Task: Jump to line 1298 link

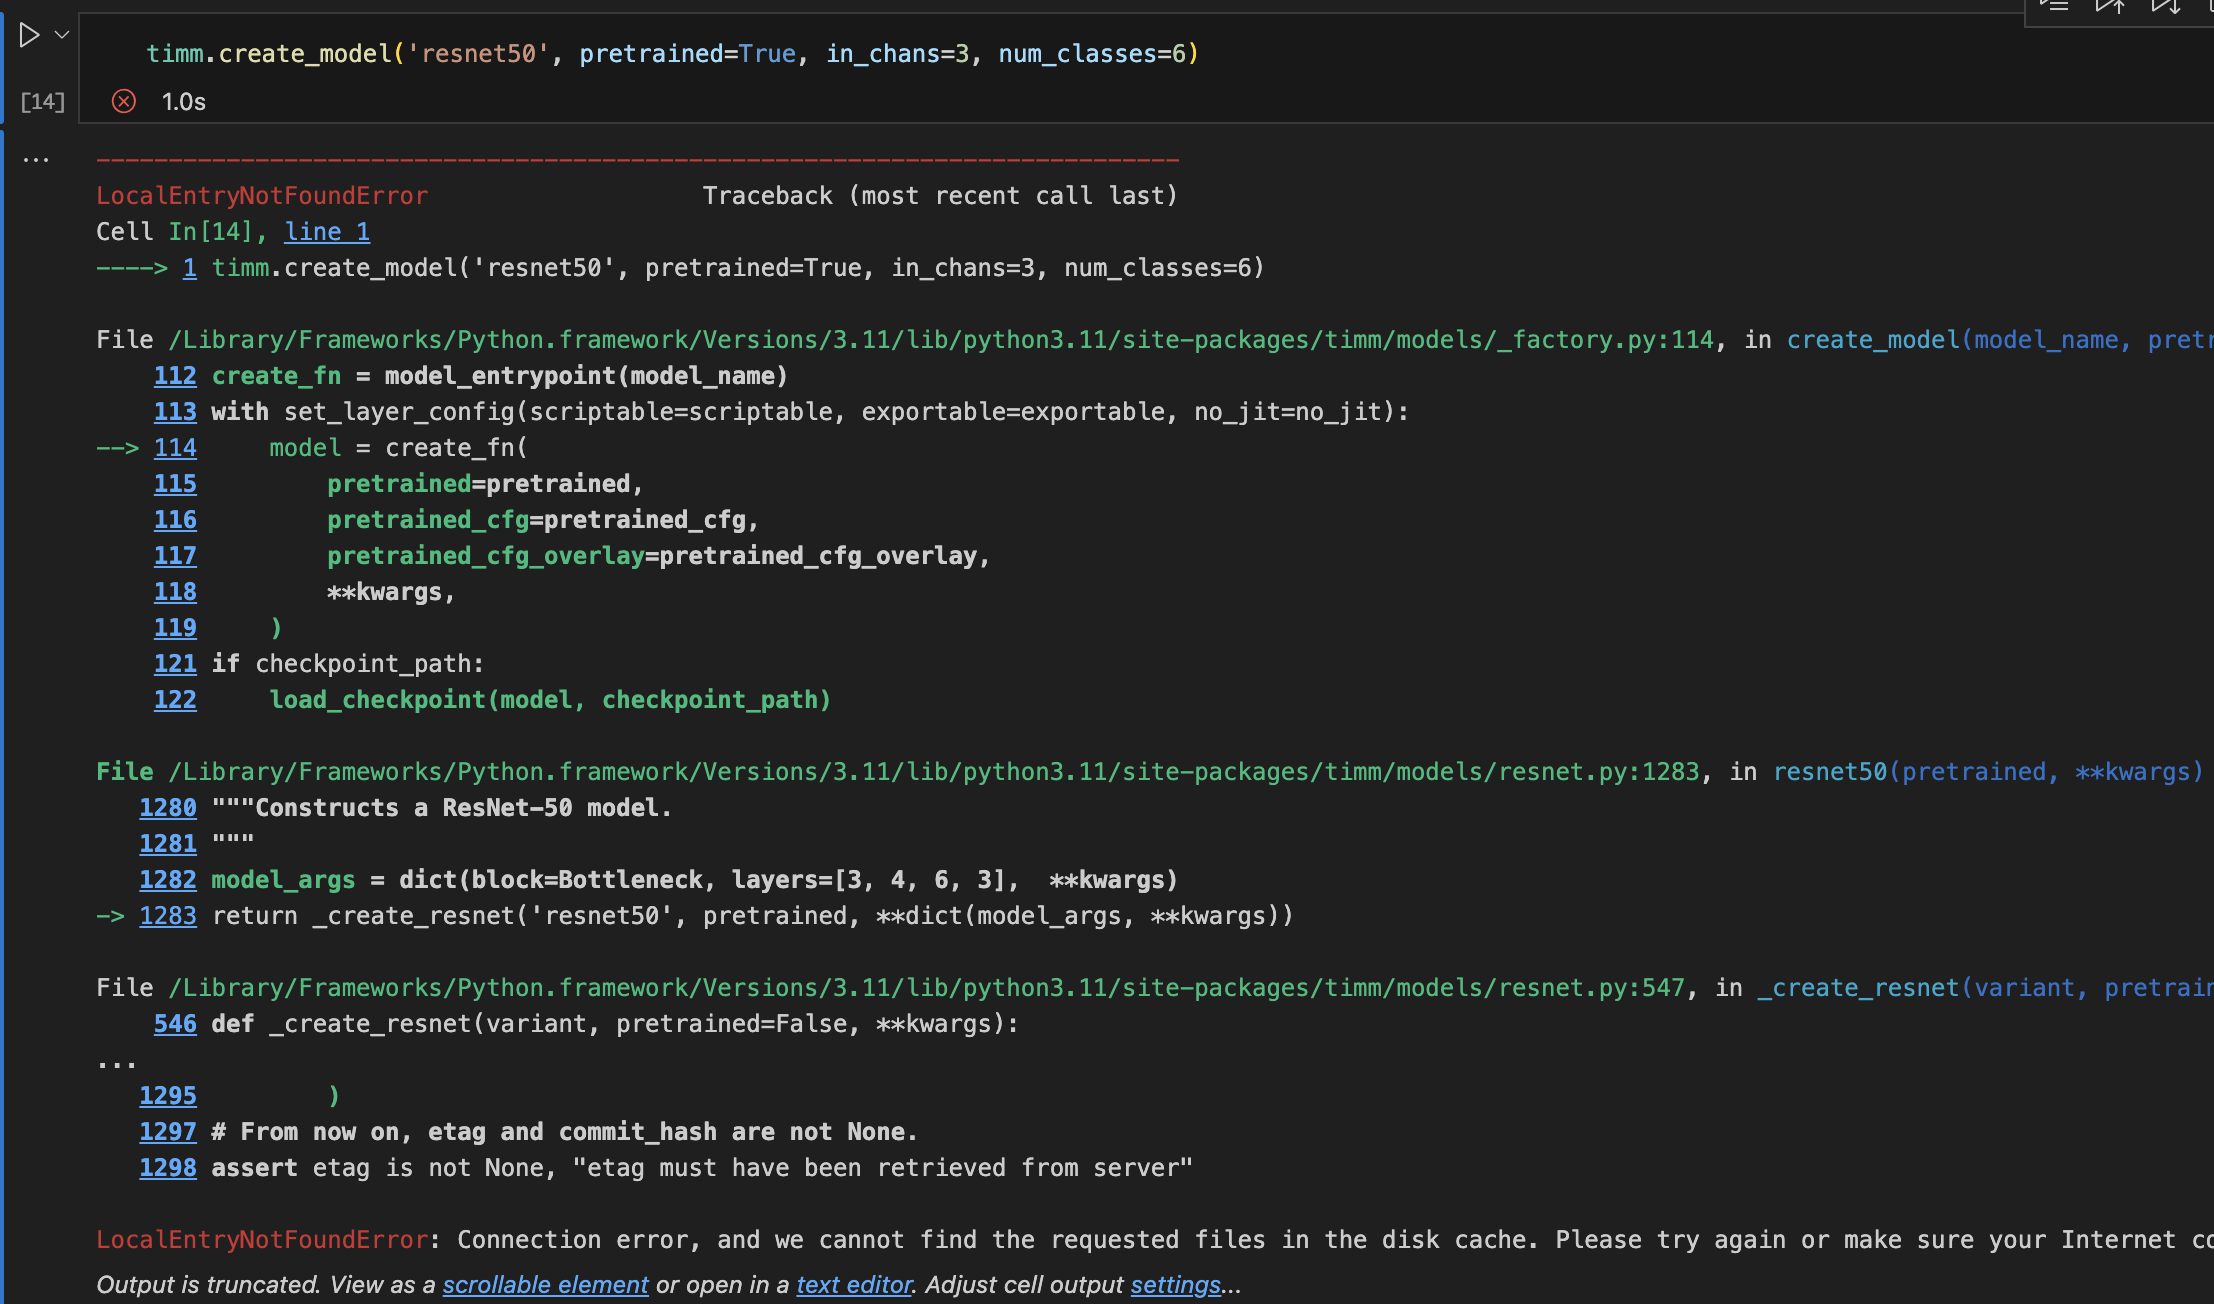Action: 168,1168
